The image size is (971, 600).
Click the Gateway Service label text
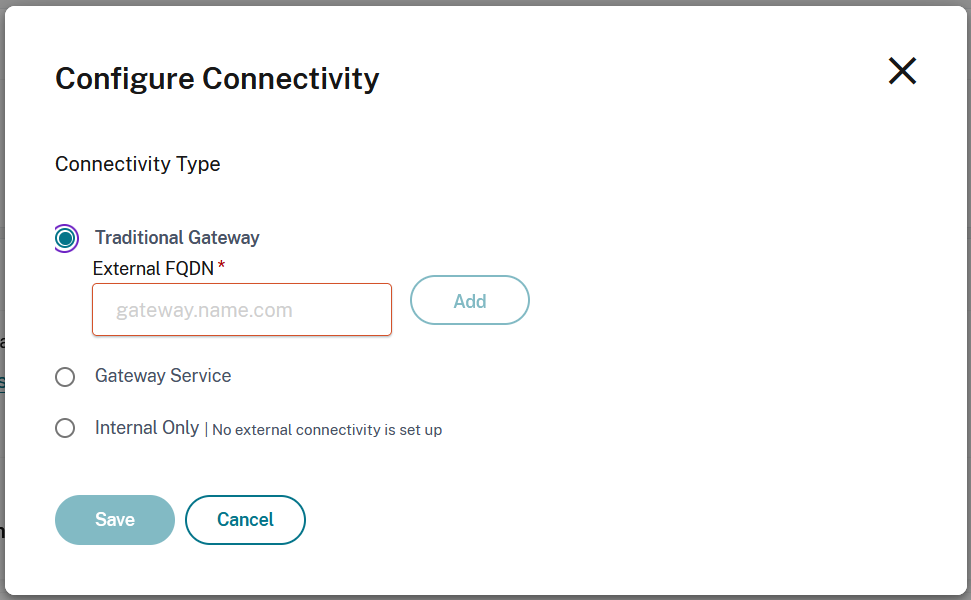tap(162, 376)
